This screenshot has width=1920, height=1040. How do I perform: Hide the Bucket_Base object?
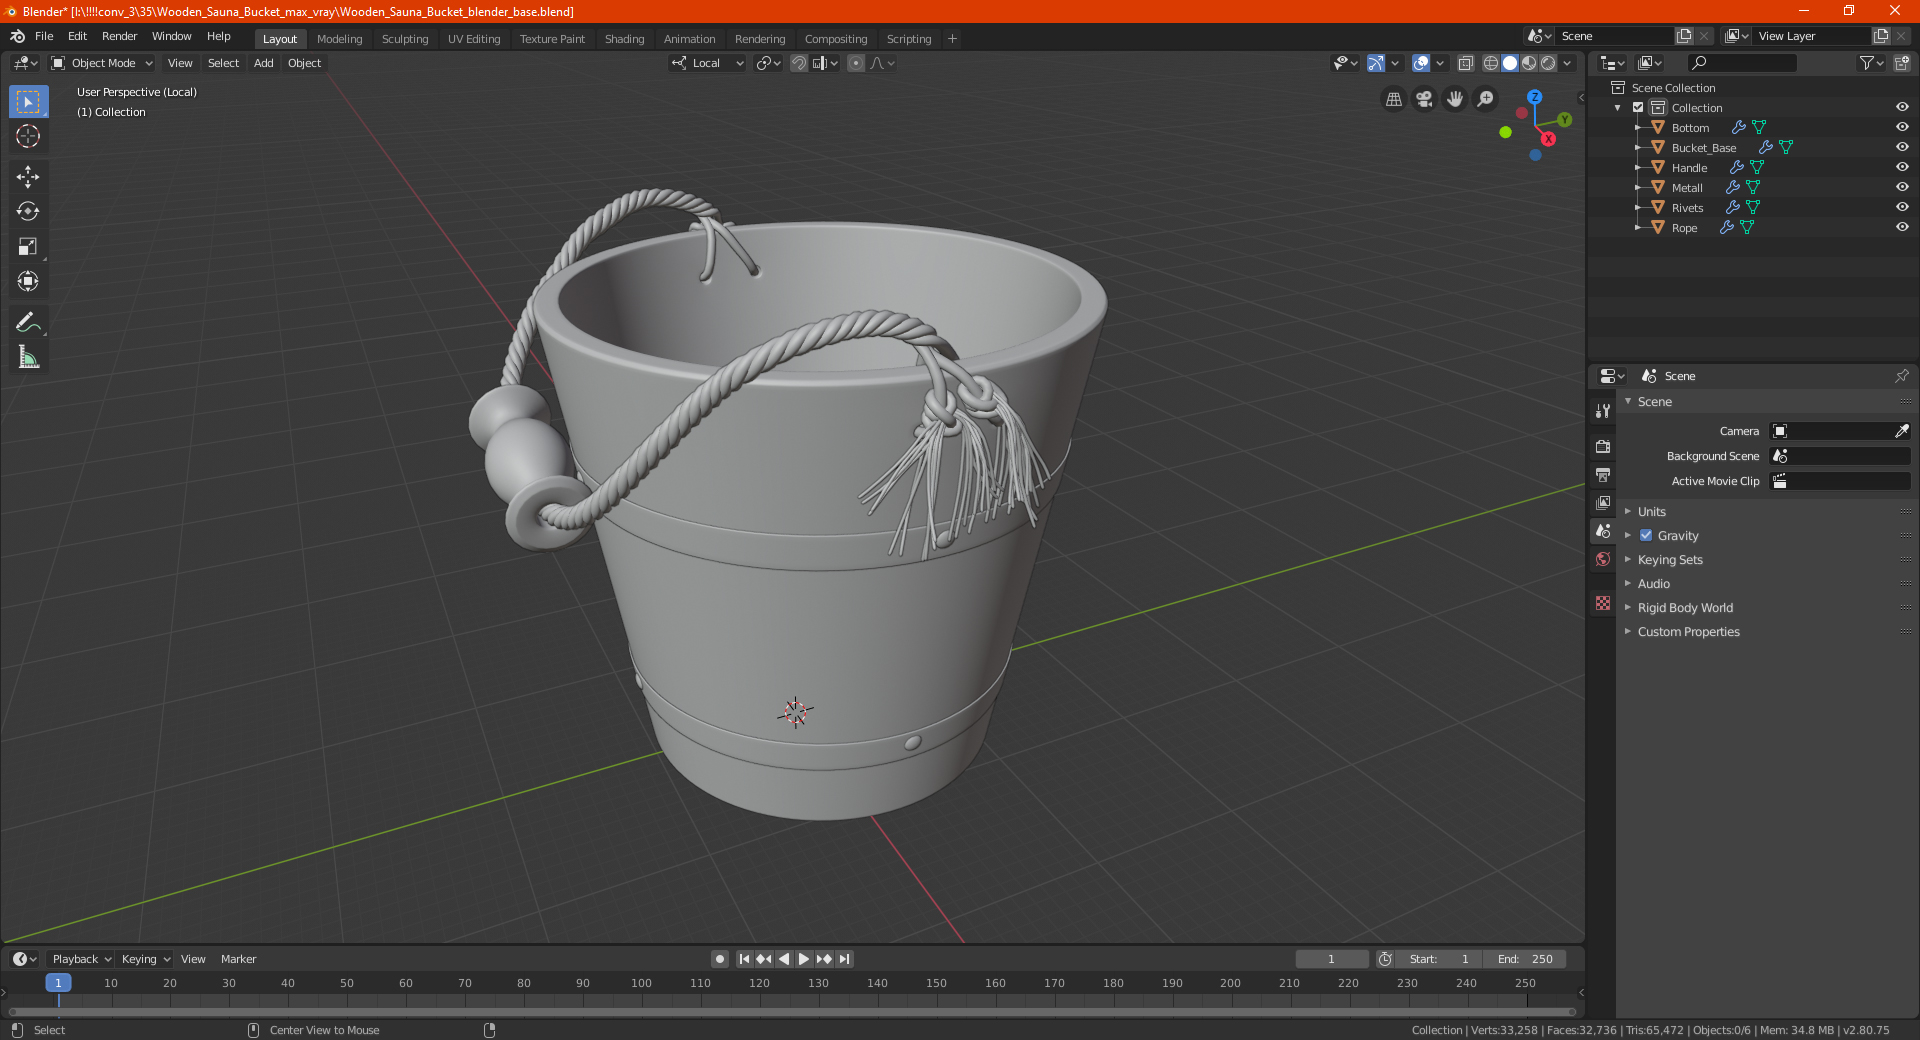(1902, 147)
